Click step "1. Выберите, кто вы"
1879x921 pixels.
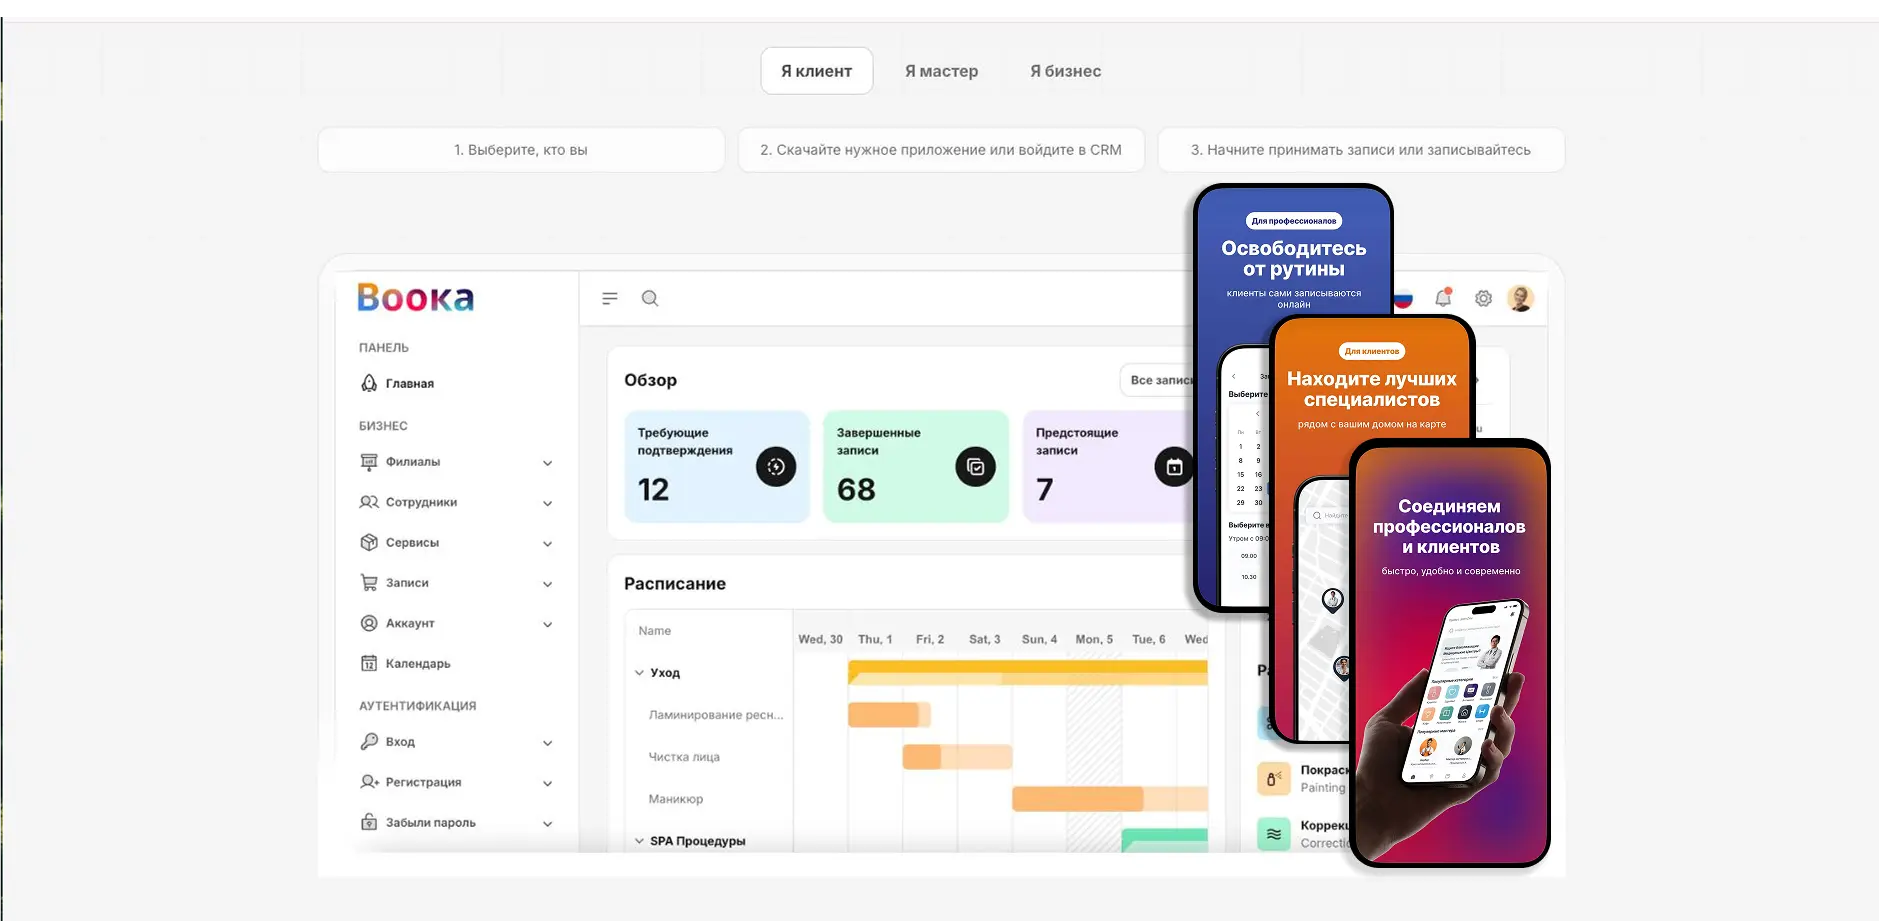pos(521,150)
